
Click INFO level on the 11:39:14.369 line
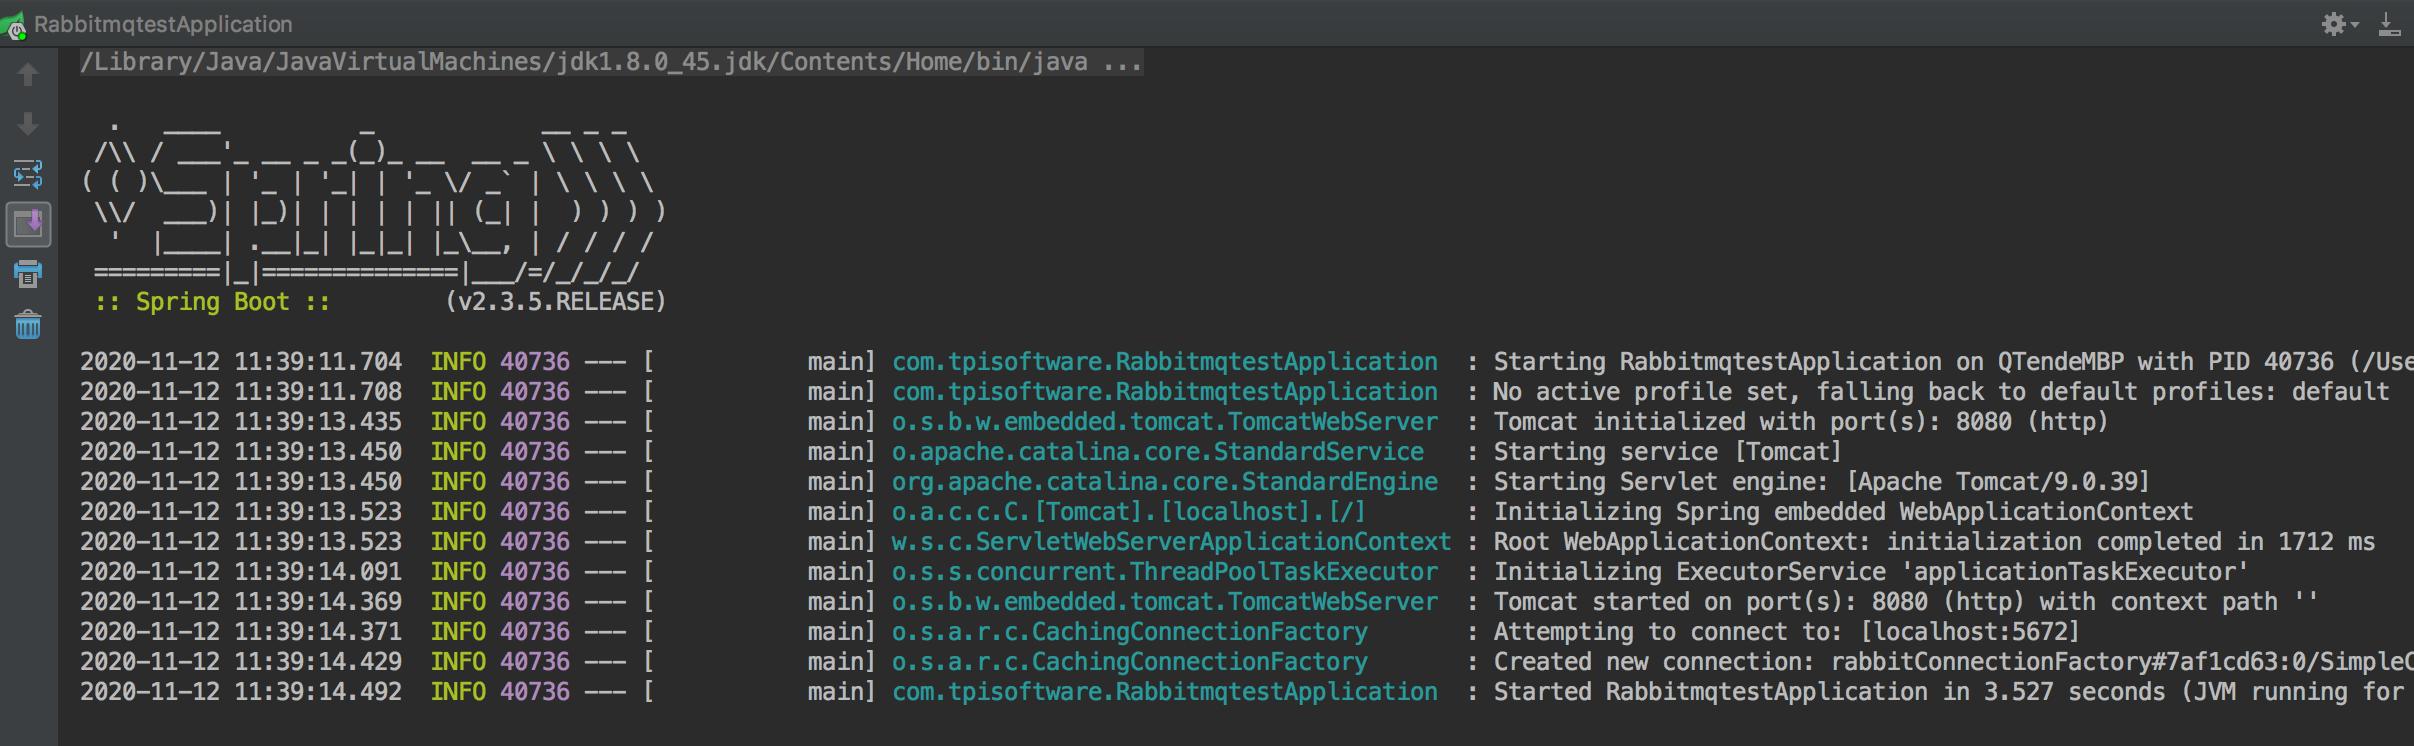458,602
